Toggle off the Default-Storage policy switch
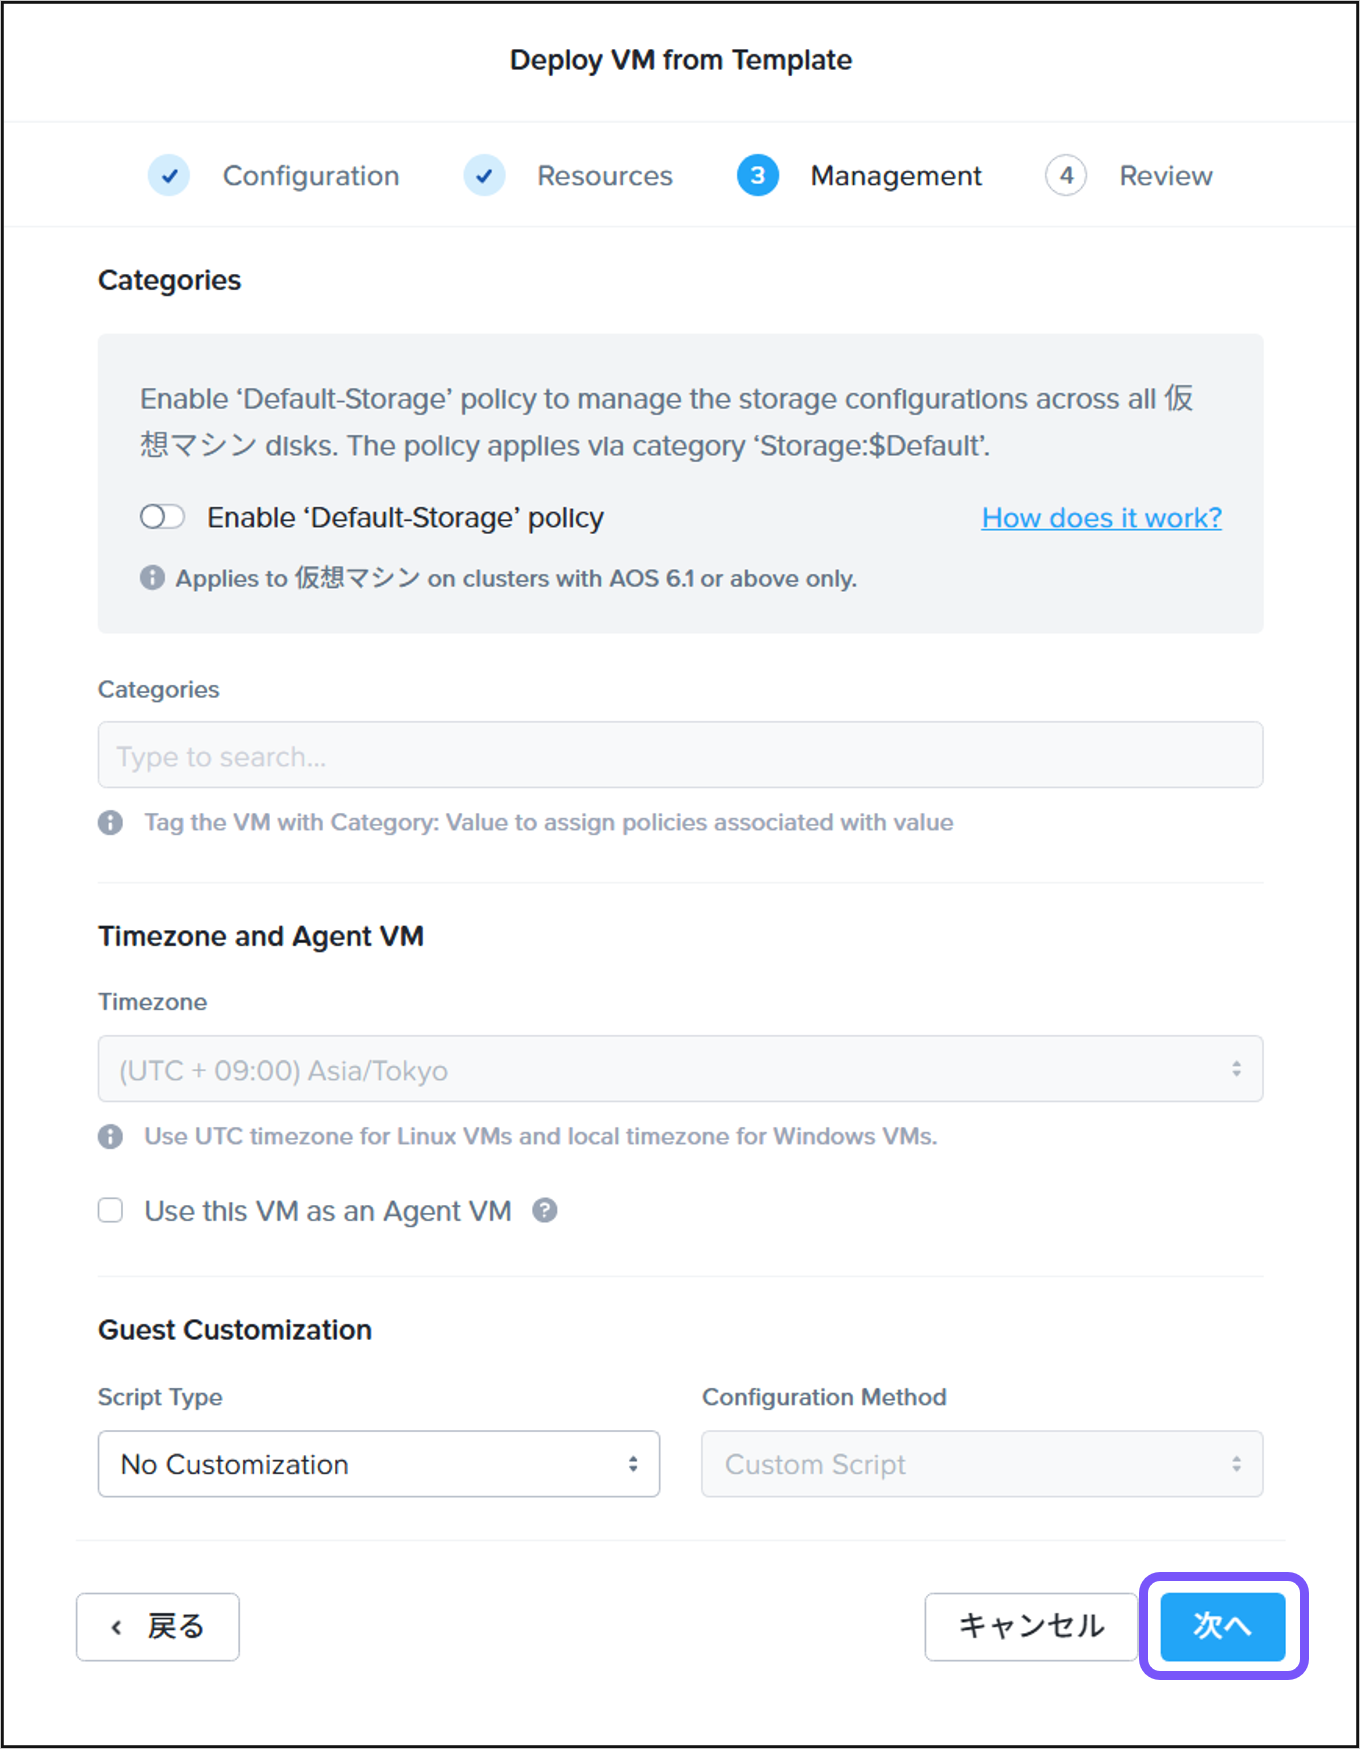The width and height of the screenshot is (1360, 1749). point(162,517)
